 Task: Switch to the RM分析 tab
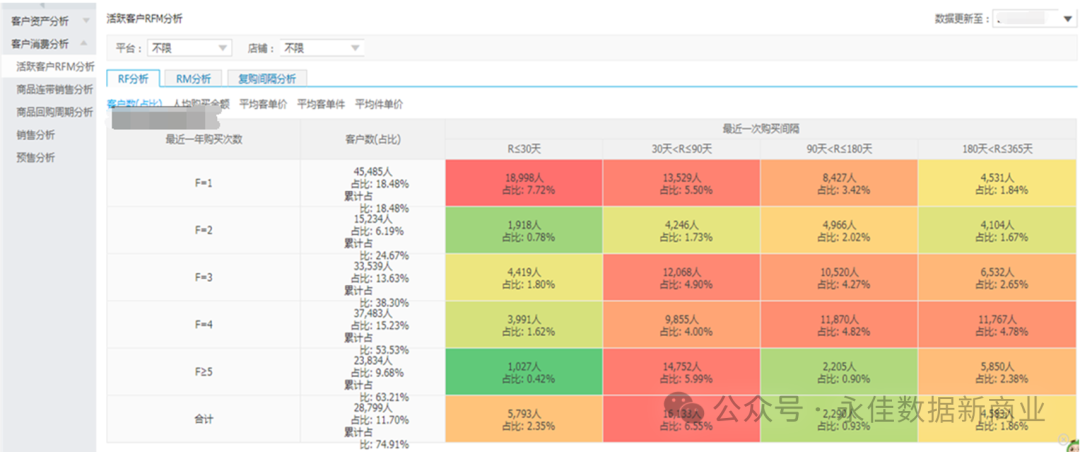(x=193, y=78)
